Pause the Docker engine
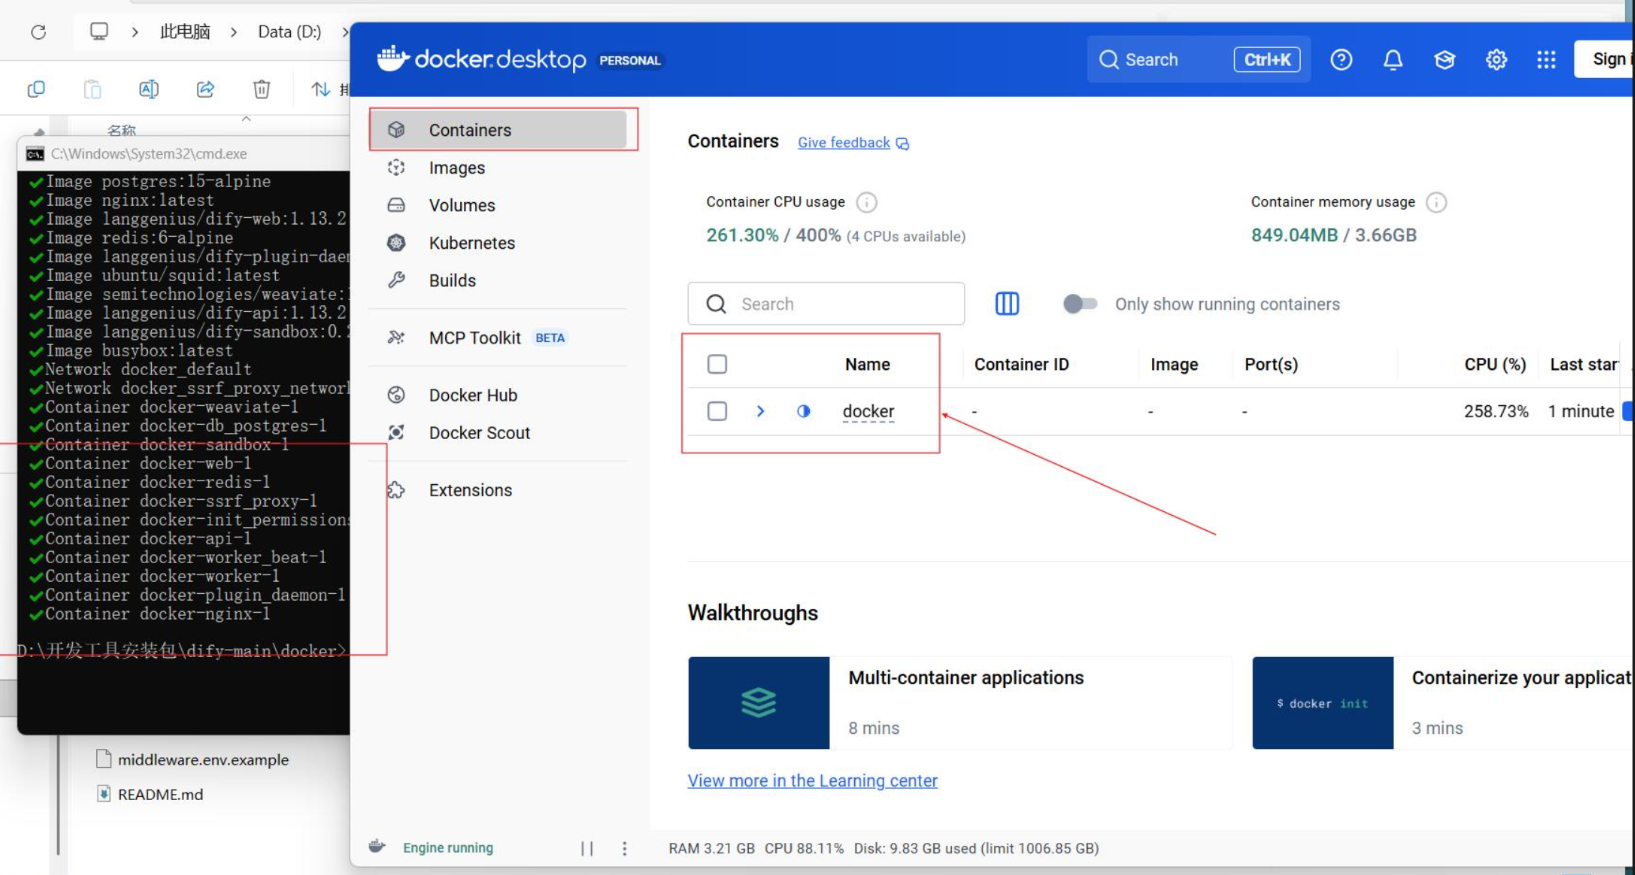This screenshot has height=875, width=1635. (x=587, y=848)
